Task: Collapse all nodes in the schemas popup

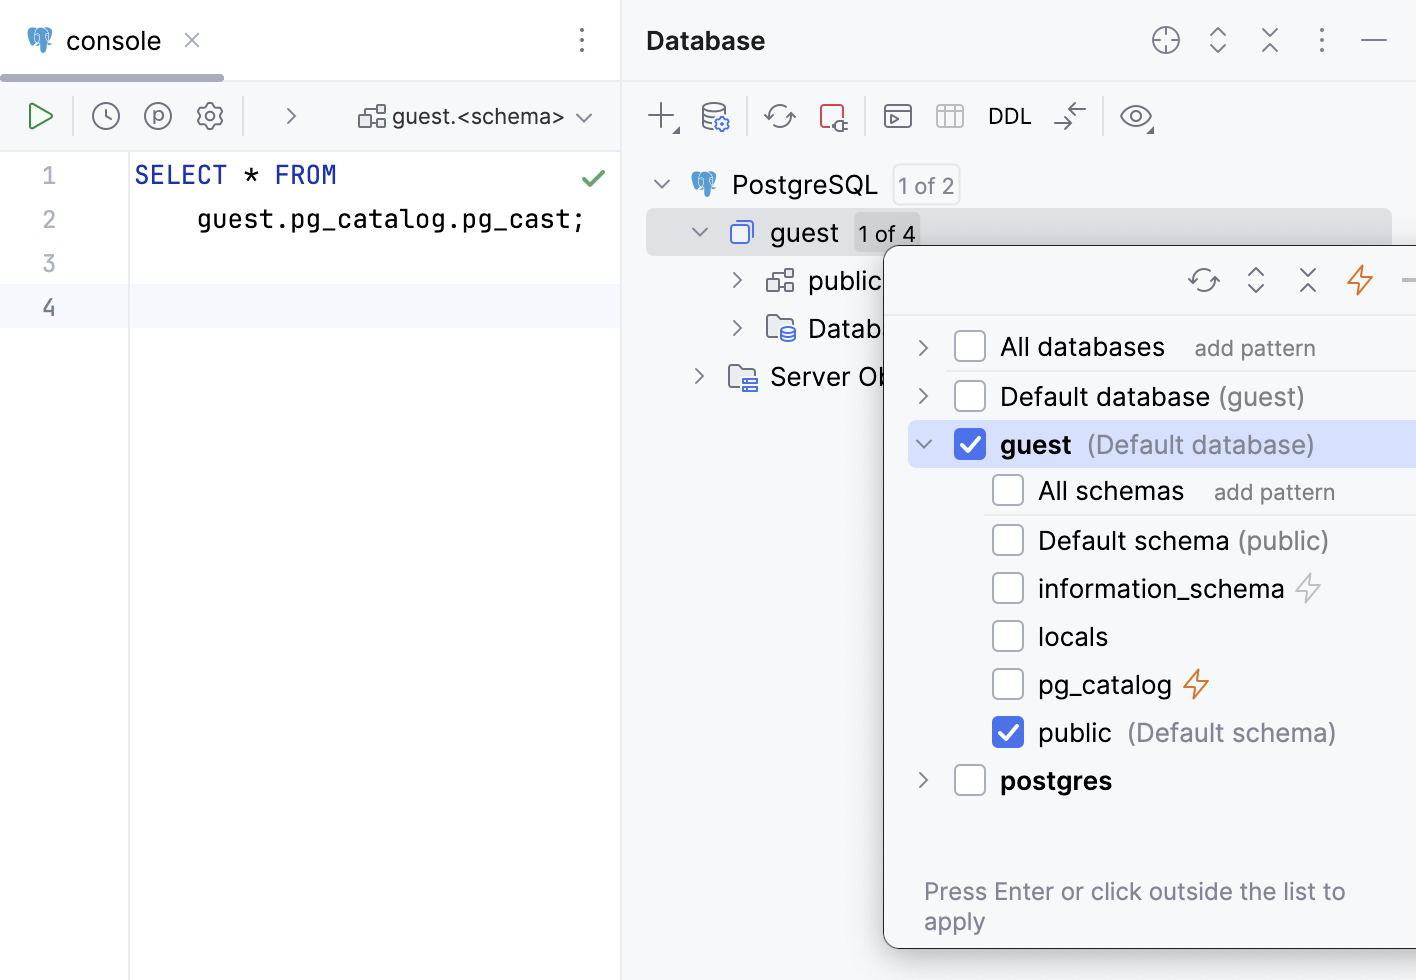Action: click(x=1307, y=280)
